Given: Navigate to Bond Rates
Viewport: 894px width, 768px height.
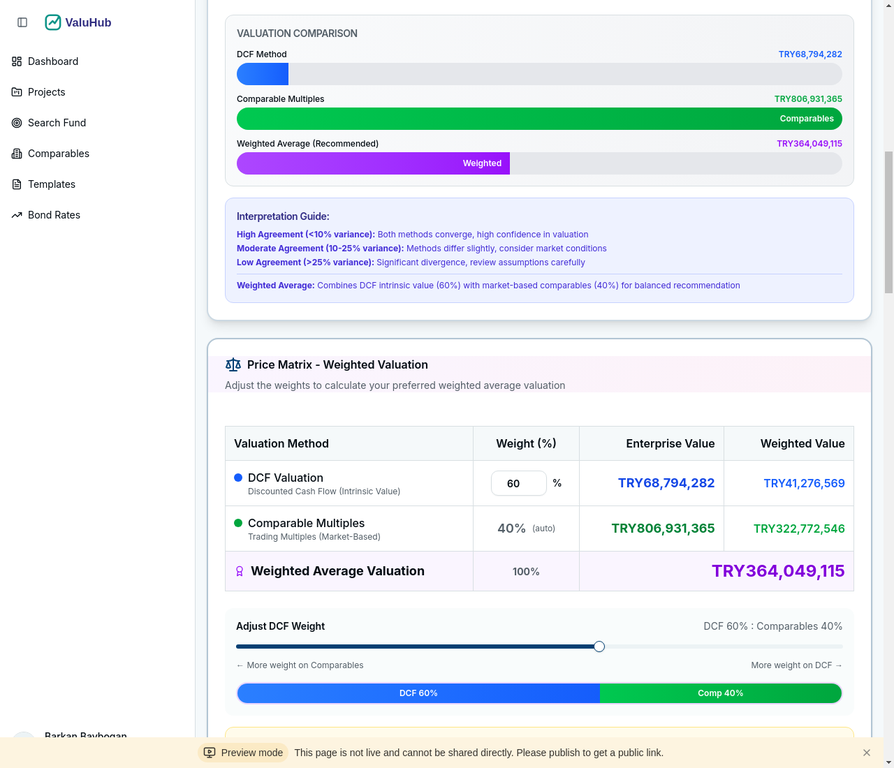Looking at the screenshot, I should pos(54,215).
